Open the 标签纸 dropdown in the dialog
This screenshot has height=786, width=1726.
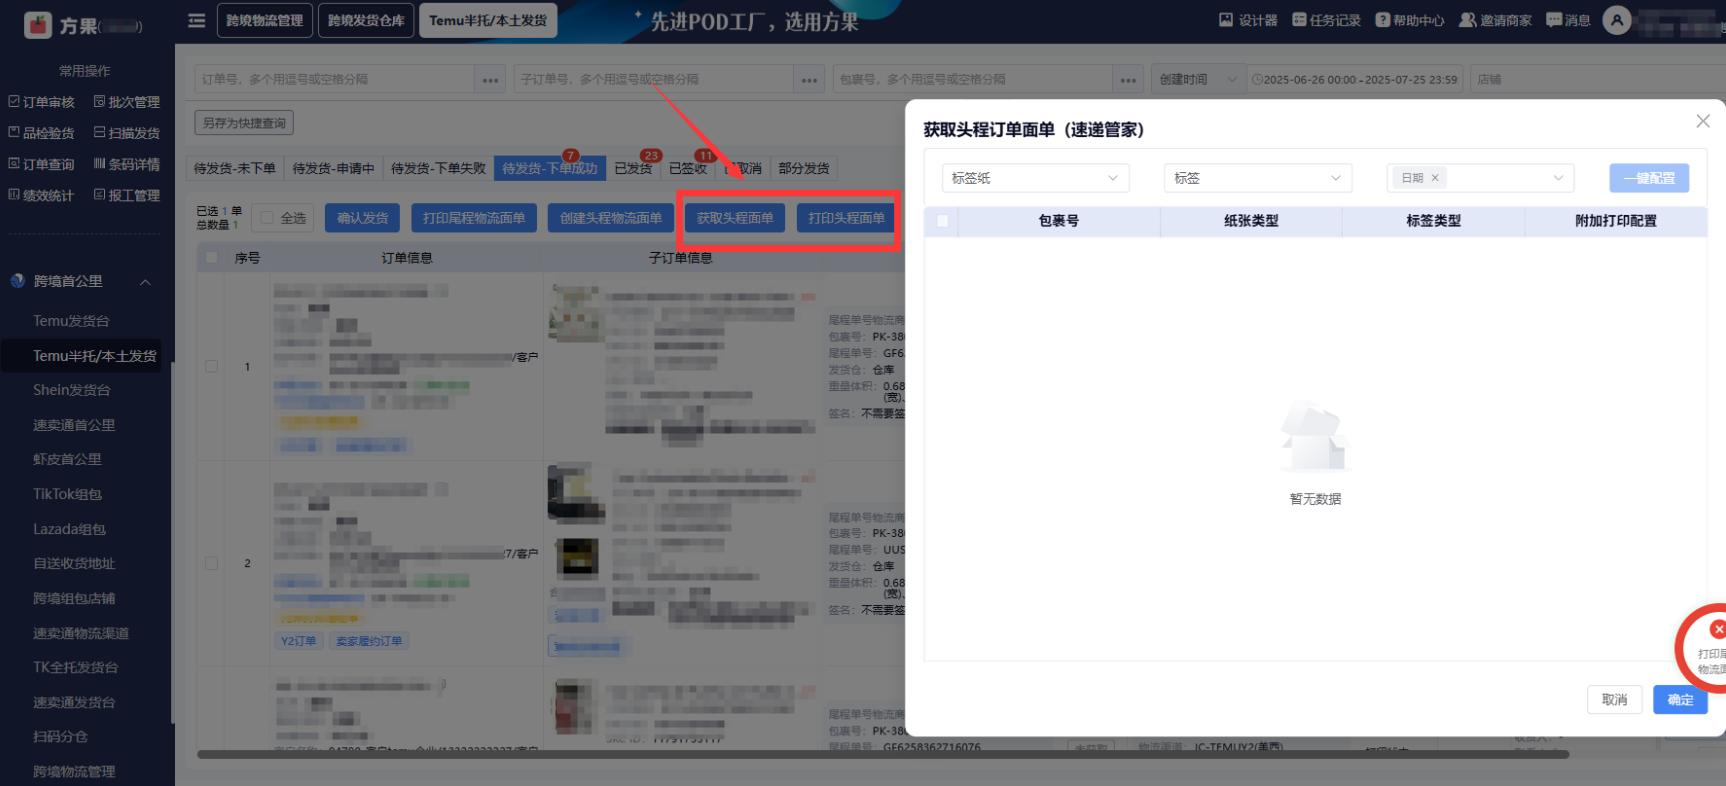coord(1036,178)
